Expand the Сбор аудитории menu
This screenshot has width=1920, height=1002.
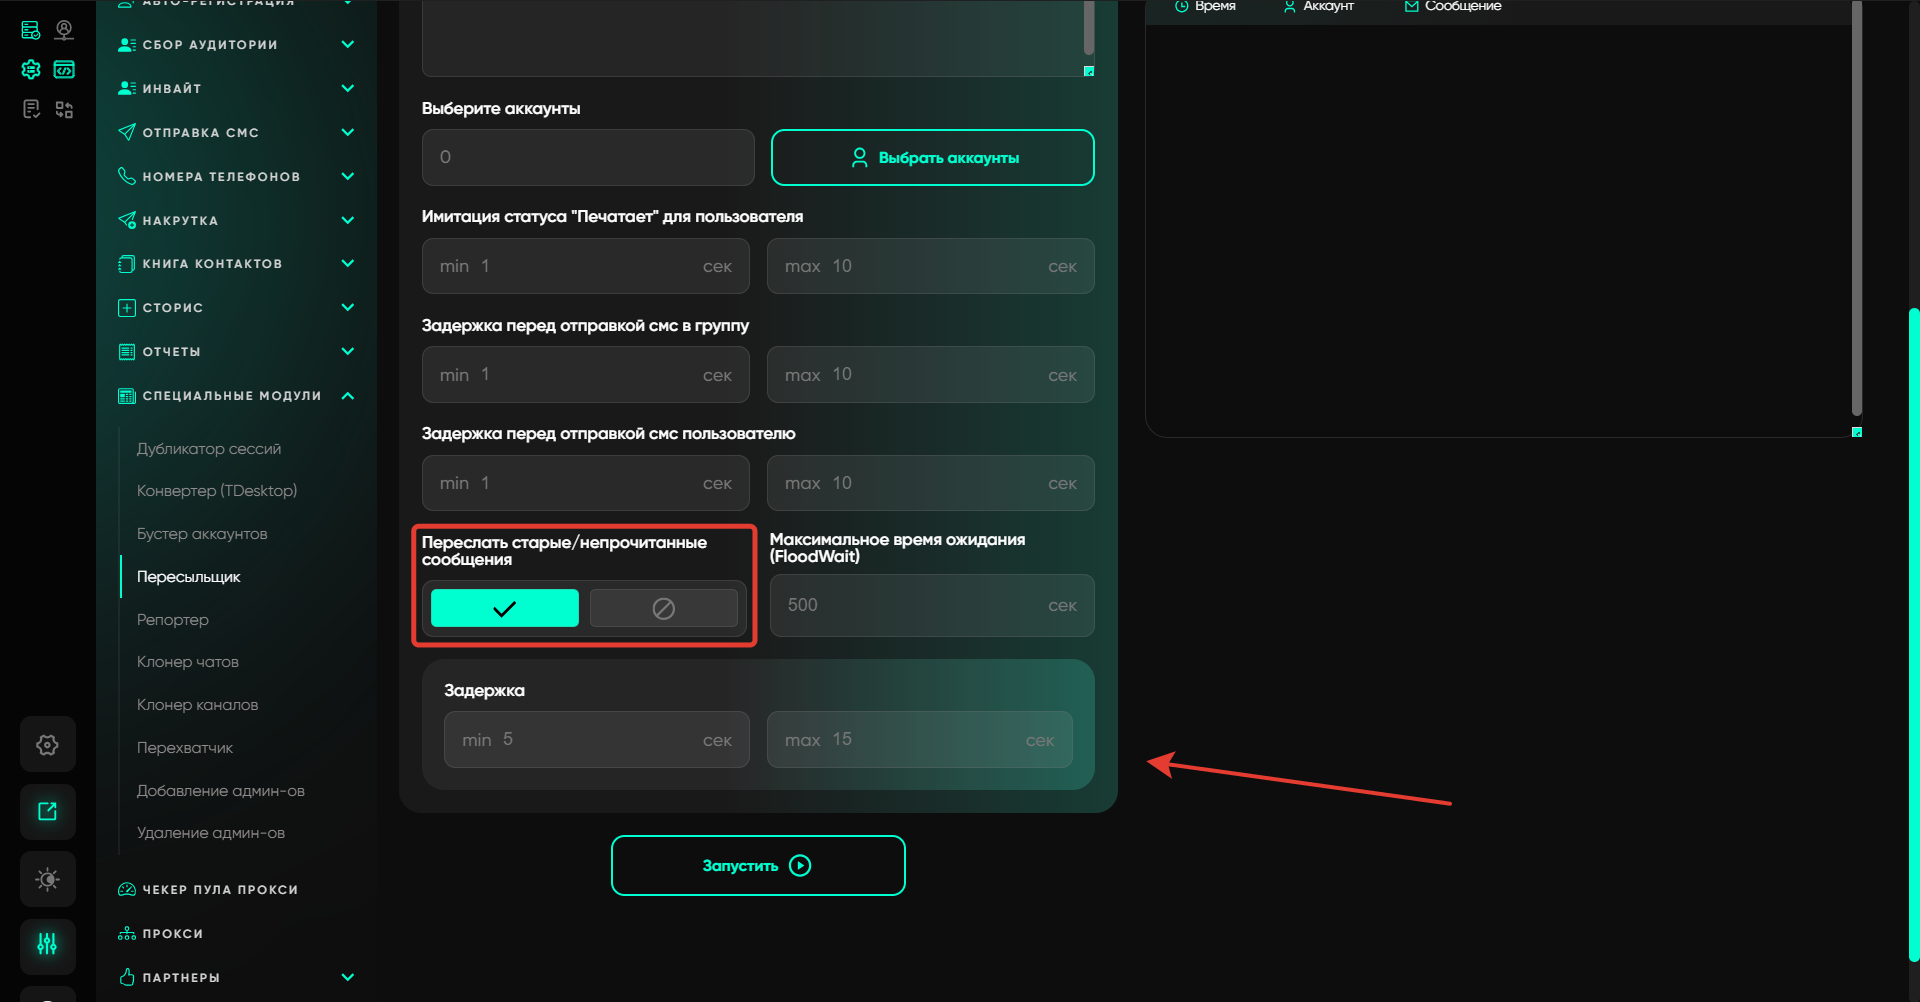[348, 44]
